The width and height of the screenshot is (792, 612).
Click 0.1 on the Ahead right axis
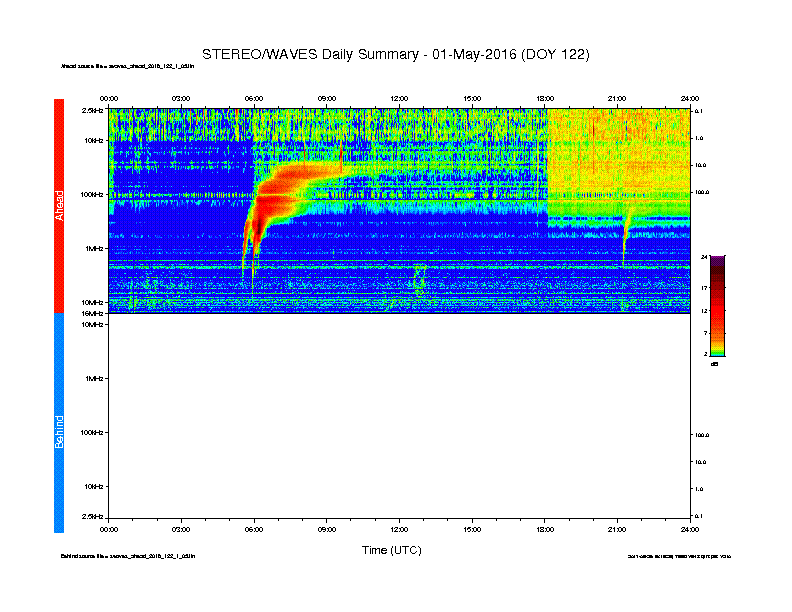(699, 111)
